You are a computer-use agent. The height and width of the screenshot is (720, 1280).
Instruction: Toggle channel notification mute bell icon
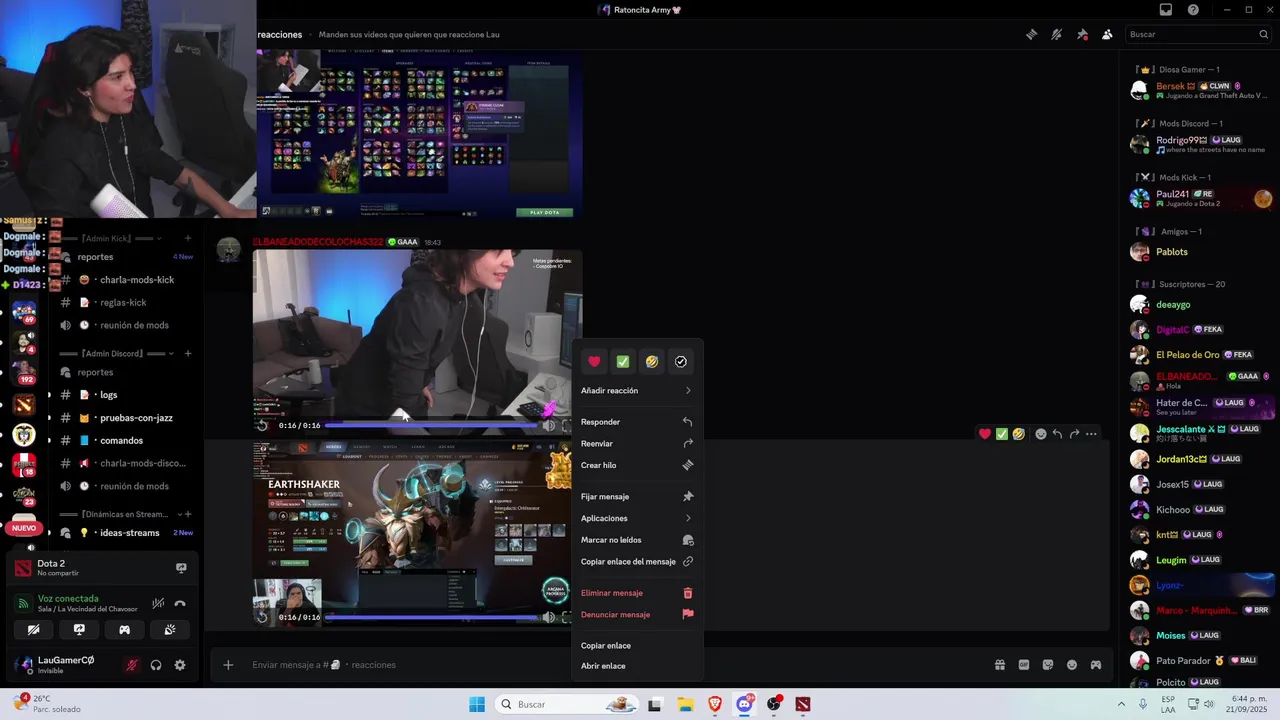point(1056,34)
